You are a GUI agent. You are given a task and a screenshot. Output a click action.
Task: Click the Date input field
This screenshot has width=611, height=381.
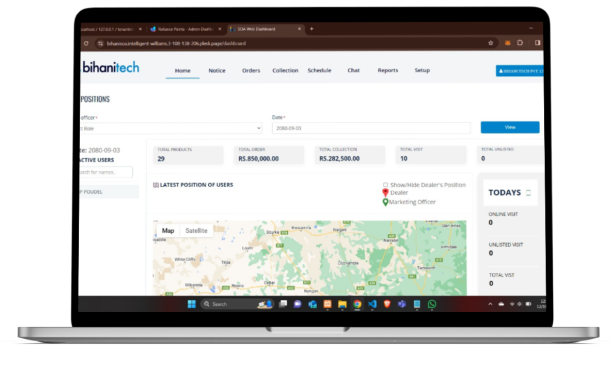click(x=371, y=128)
